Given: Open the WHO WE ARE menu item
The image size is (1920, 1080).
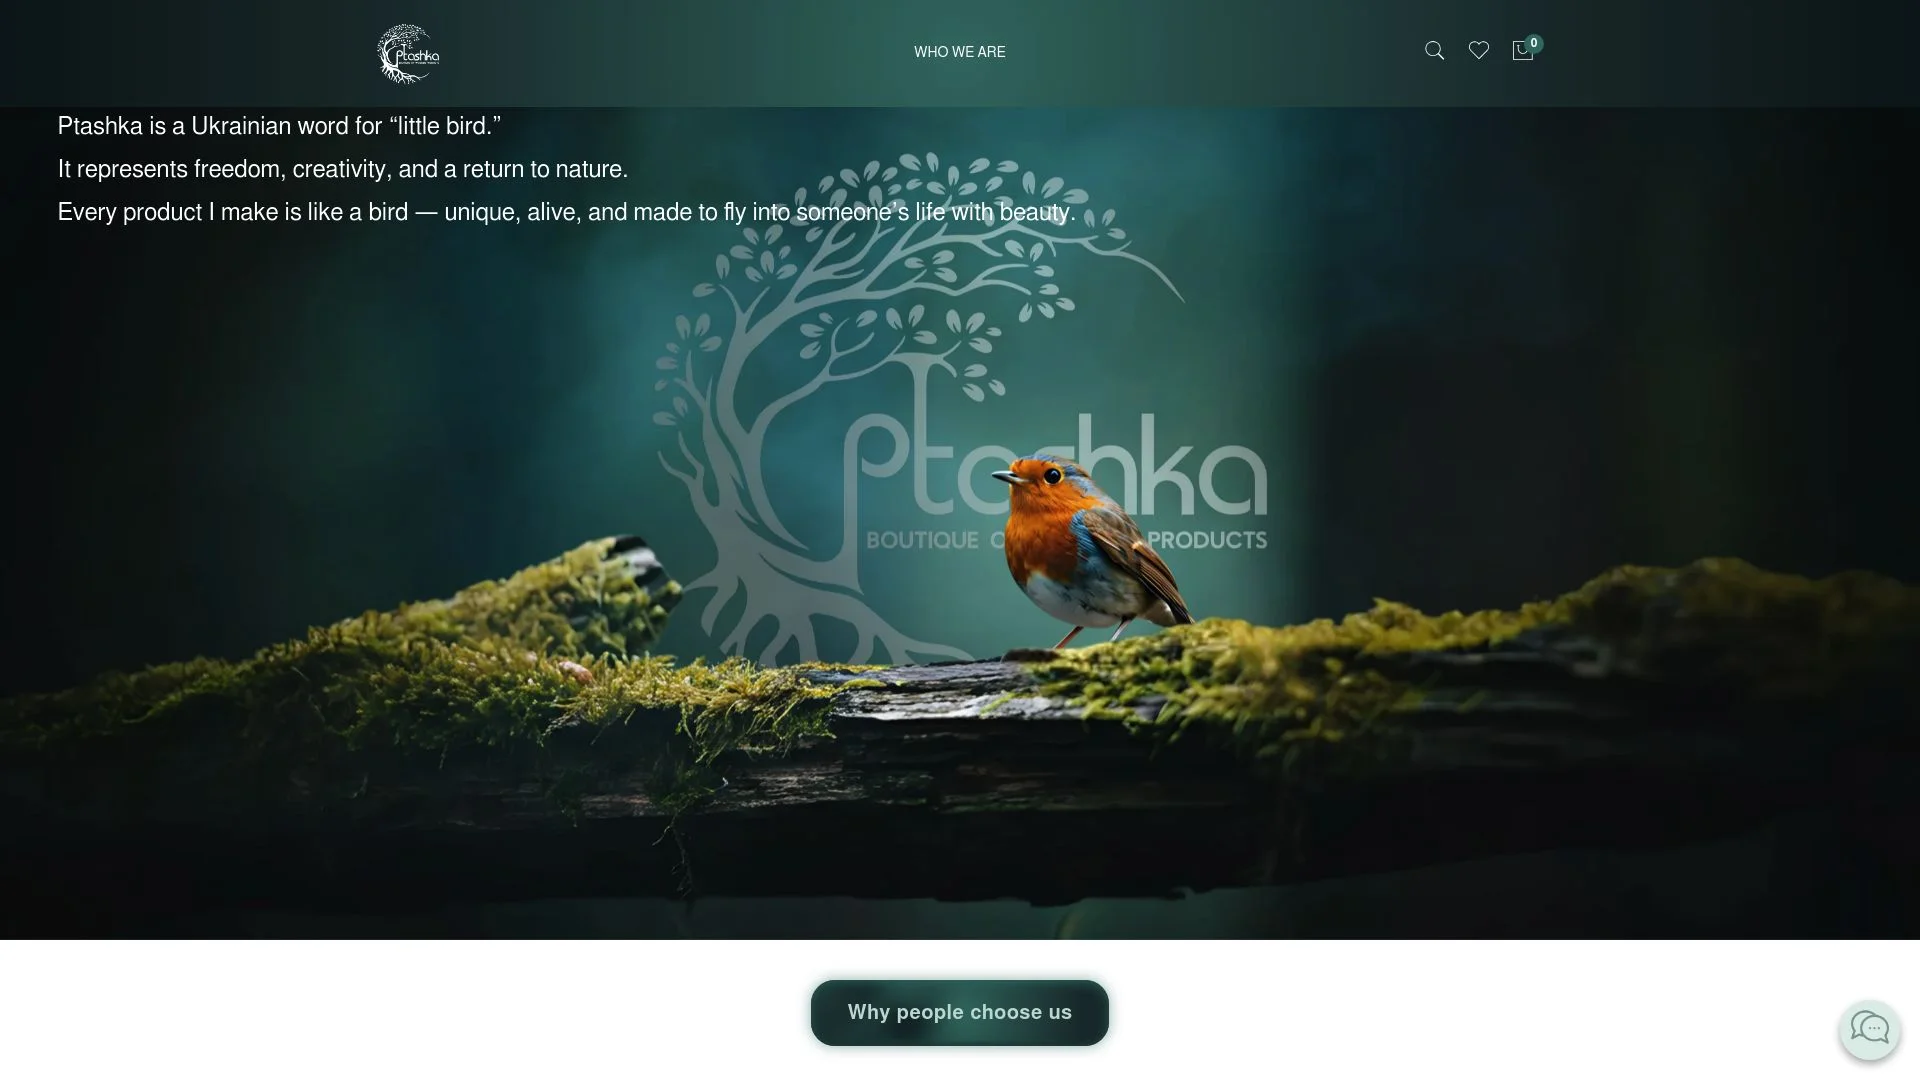Looking at the screenshot, I should [960, 52].
